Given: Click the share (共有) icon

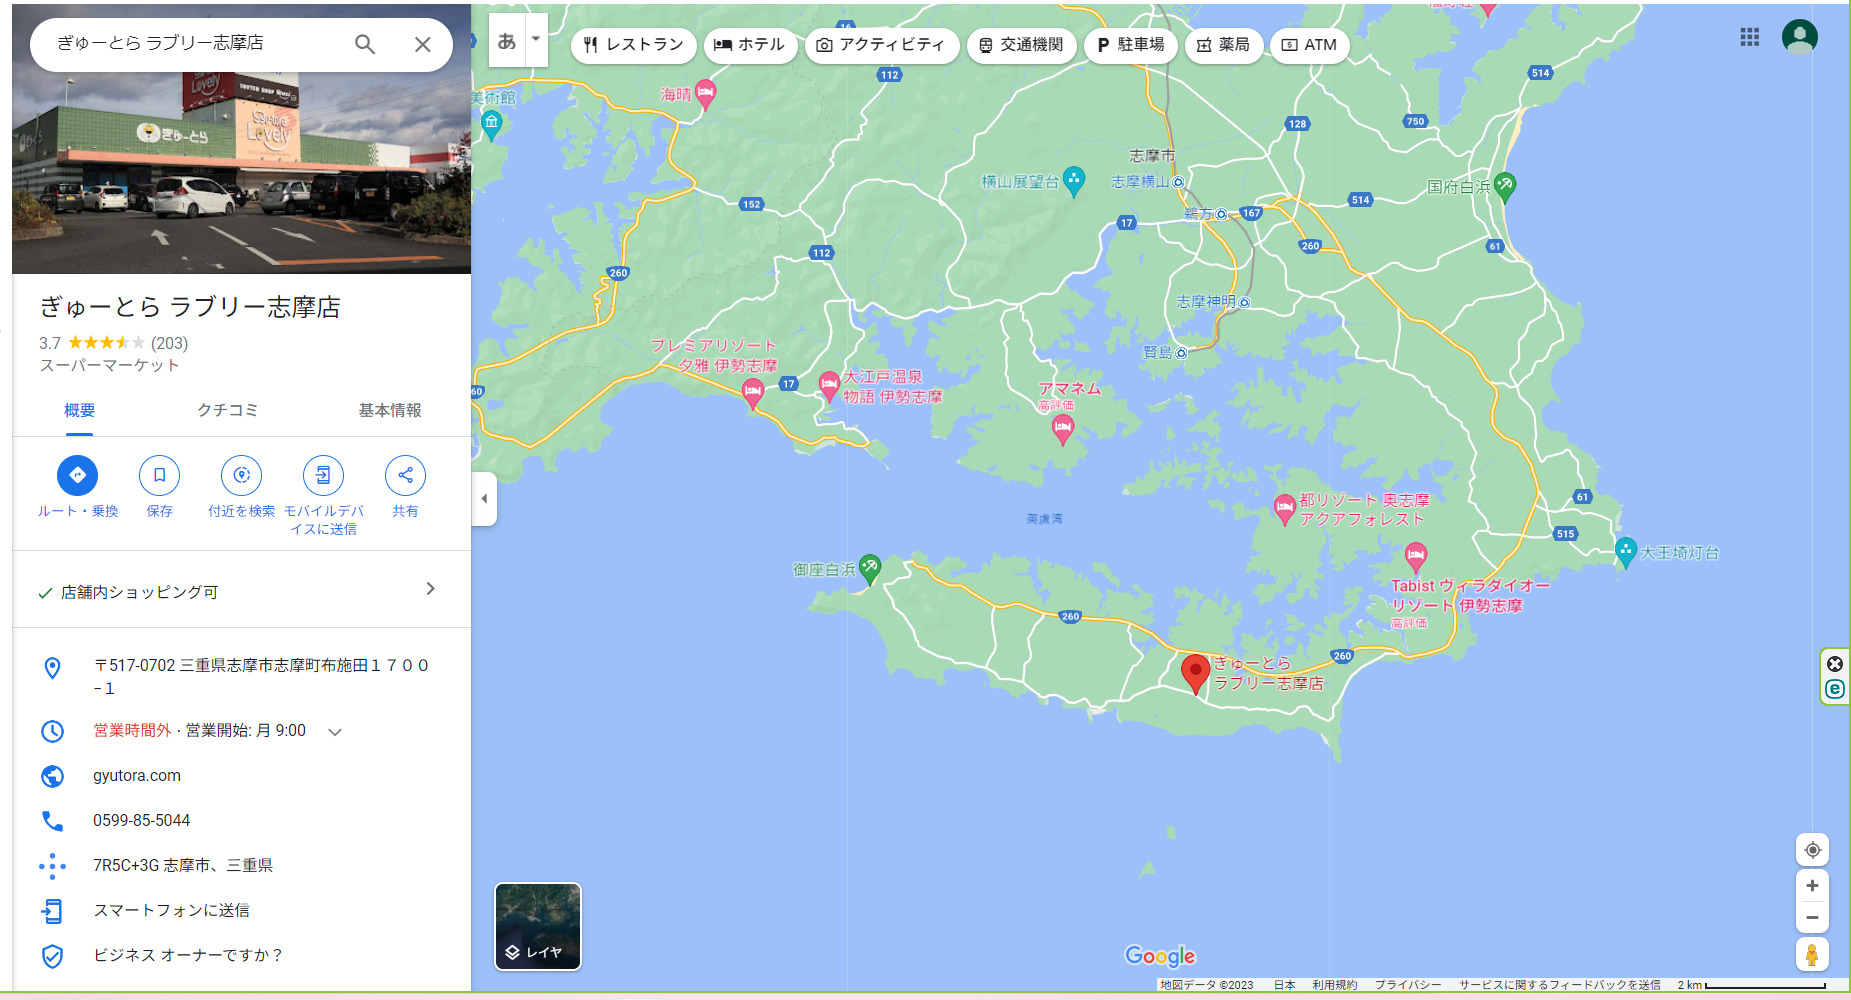Looking at the screenshot, I should (x=405, y=476).
